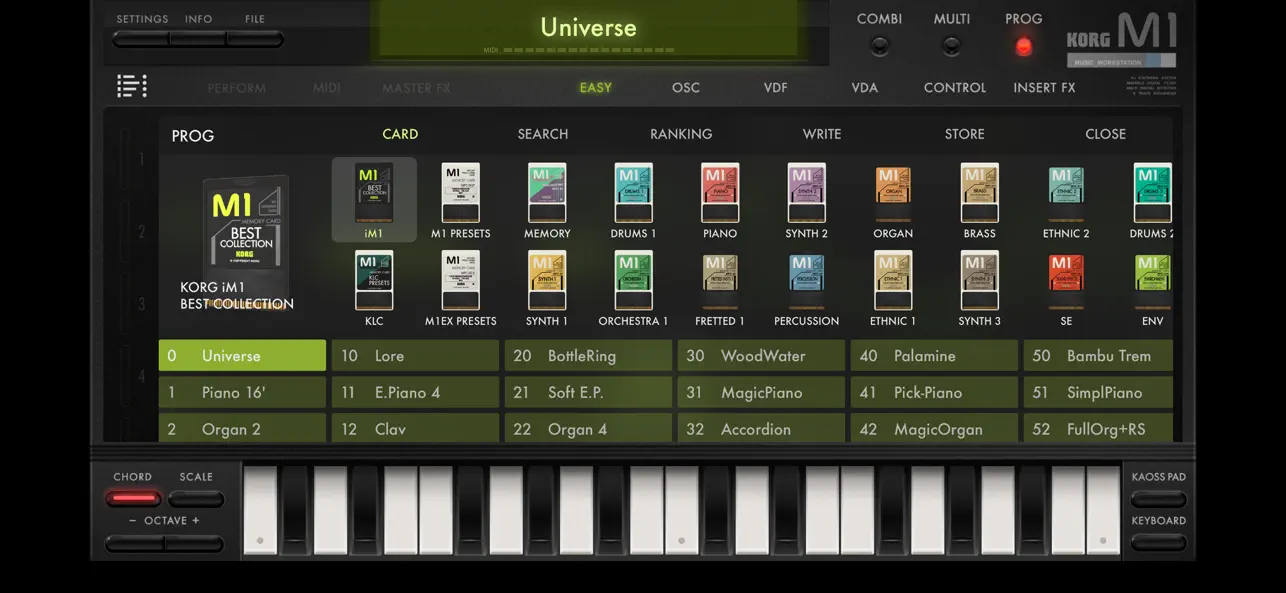The image size is (1286, 593).
Task: Raise the octave with plus button
Action: pos(194,544)
